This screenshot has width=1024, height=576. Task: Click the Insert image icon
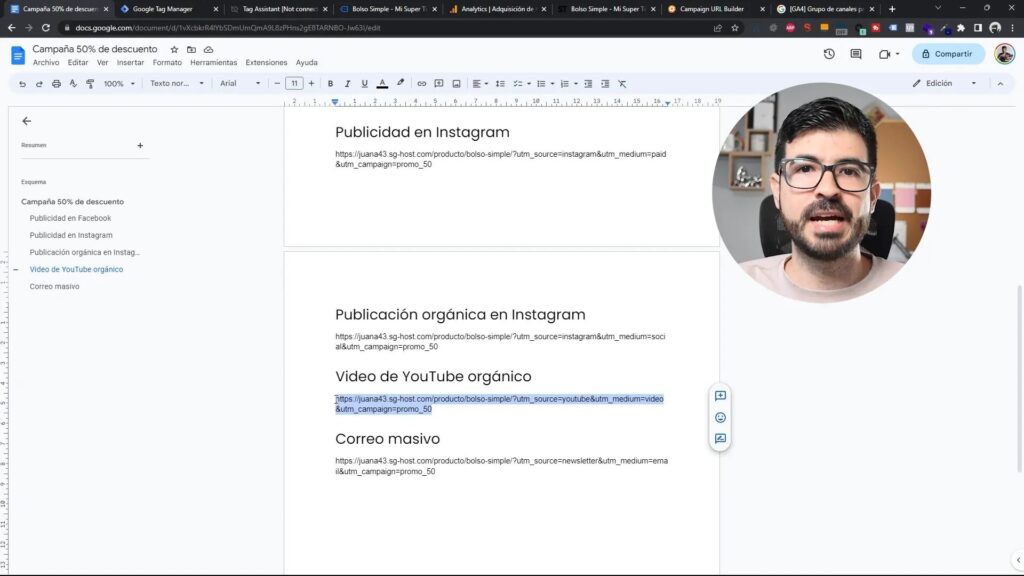point(456,84)
